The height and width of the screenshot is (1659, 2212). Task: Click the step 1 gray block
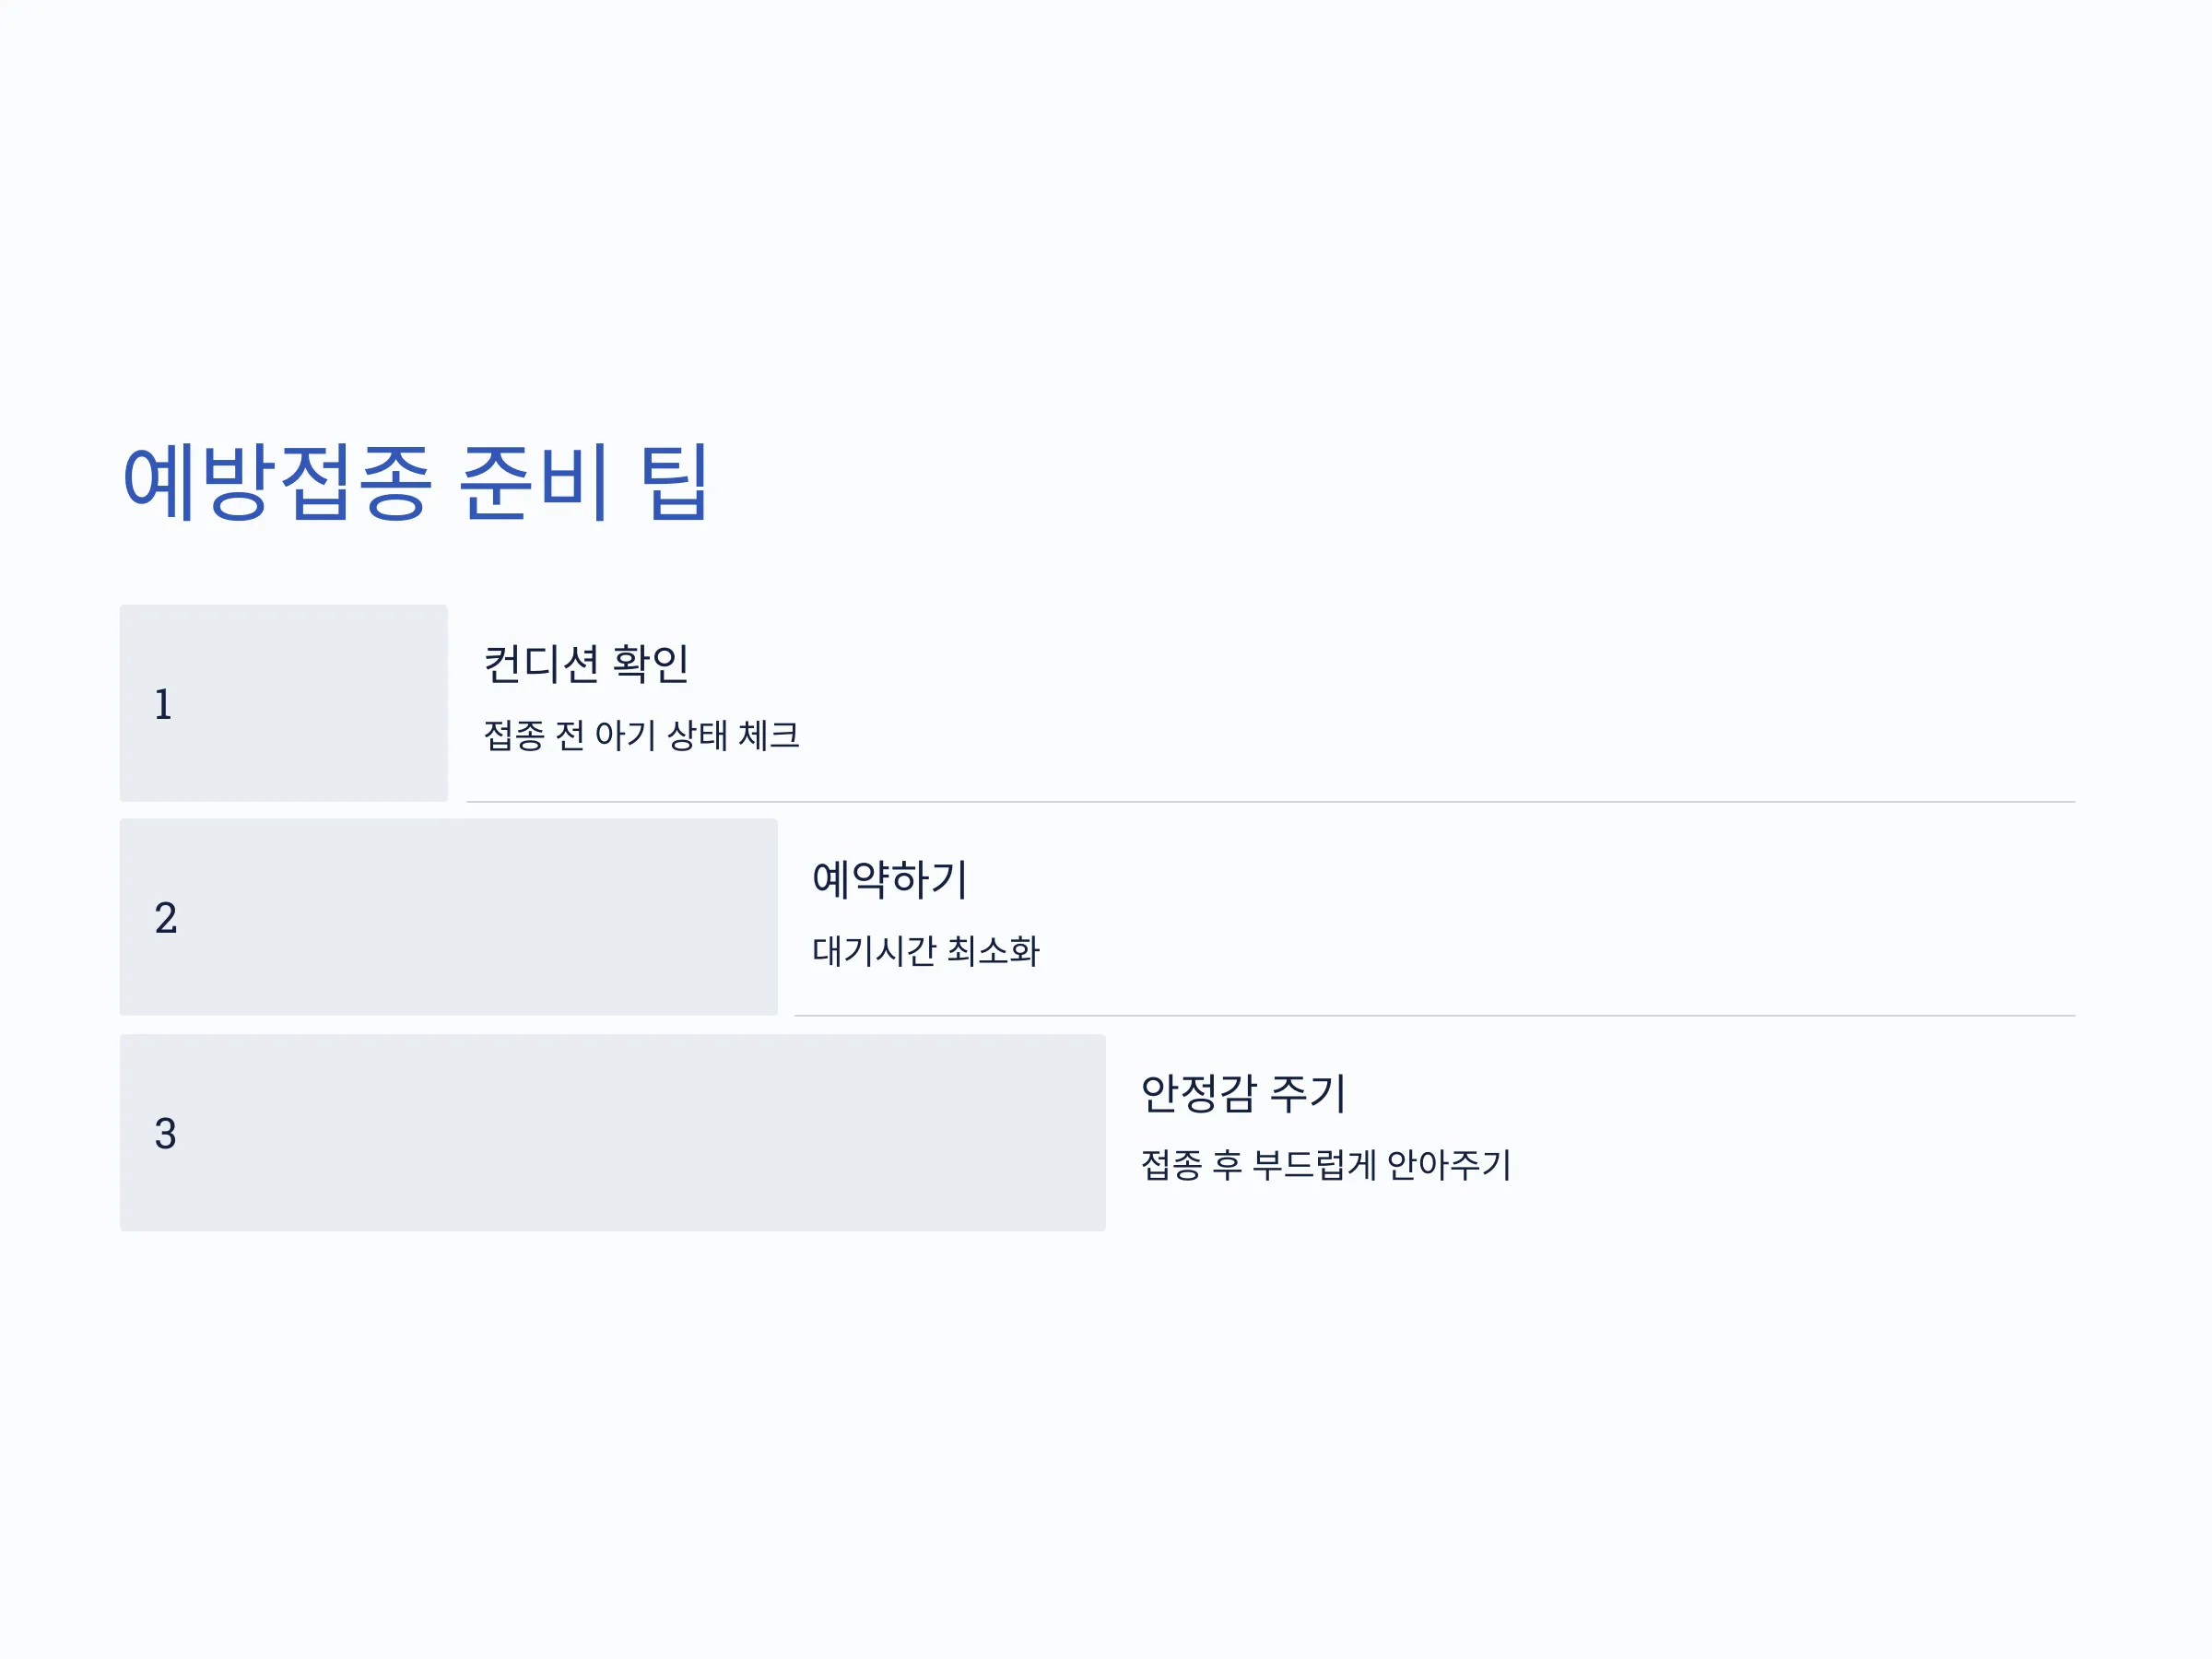(284, 703)
